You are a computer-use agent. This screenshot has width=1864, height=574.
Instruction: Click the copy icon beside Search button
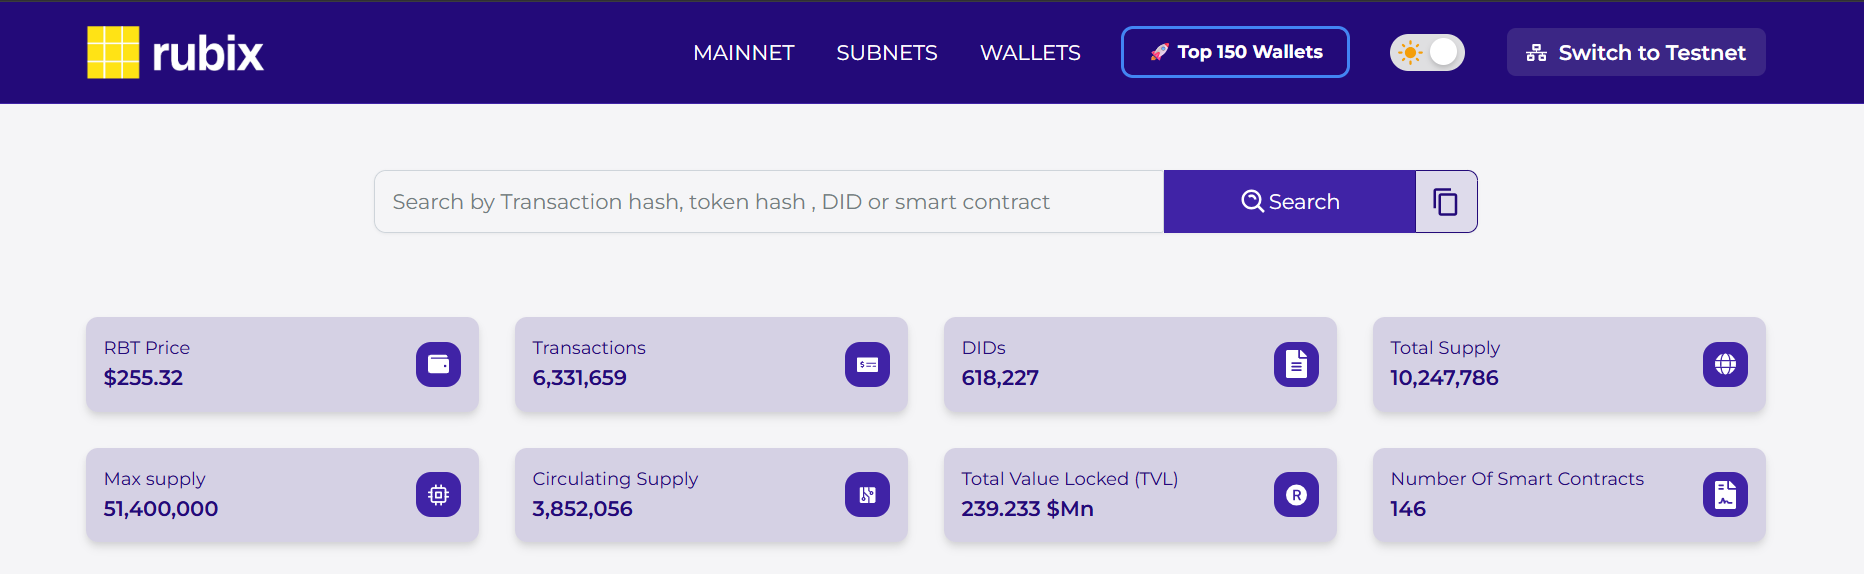click(1446, 202)
